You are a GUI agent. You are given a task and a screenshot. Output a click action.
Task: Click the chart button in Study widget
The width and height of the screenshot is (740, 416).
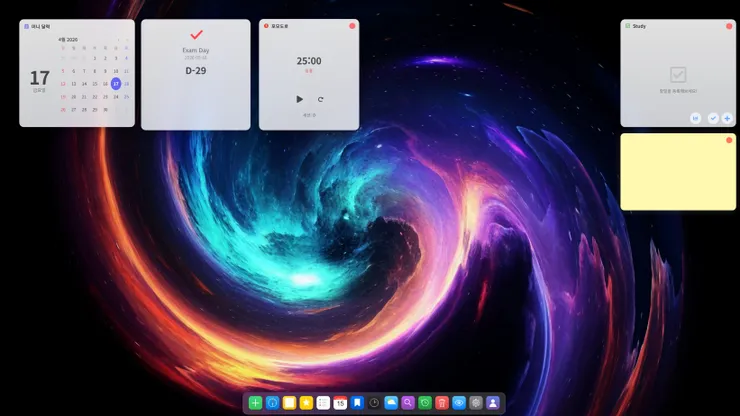[x=695, y=118]
